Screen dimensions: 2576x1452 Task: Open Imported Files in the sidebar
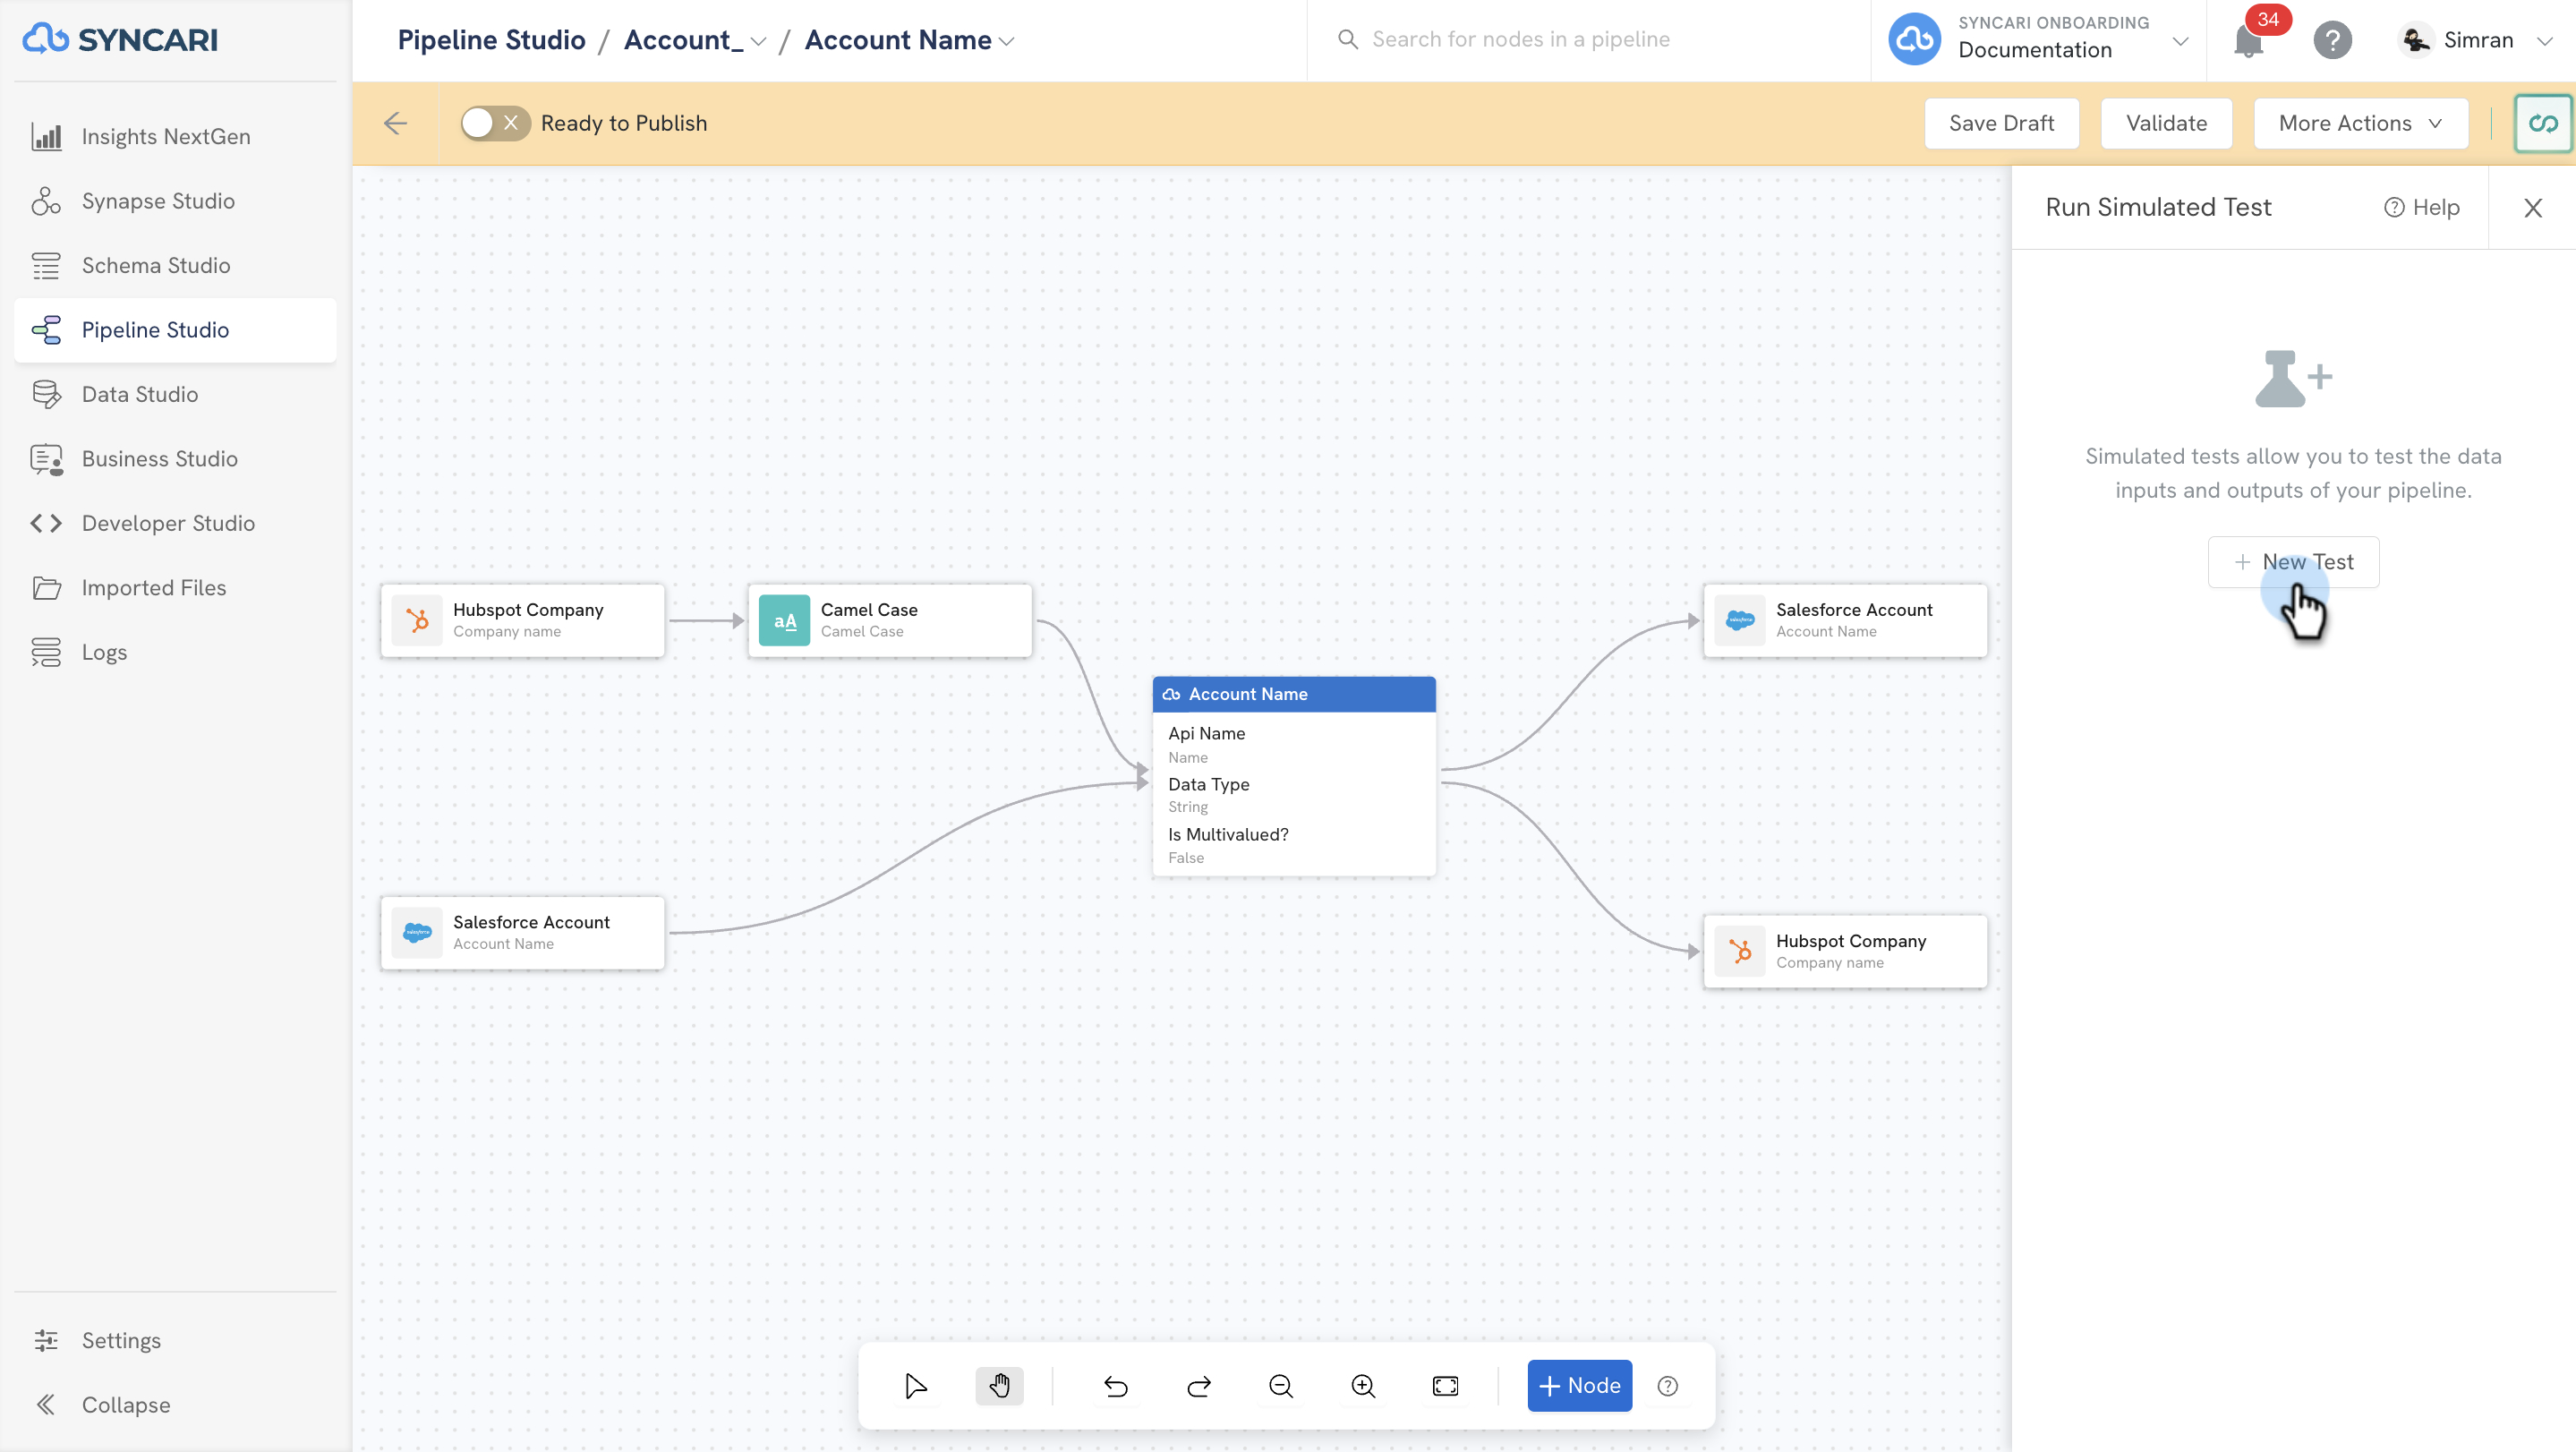tap(175, 588)
